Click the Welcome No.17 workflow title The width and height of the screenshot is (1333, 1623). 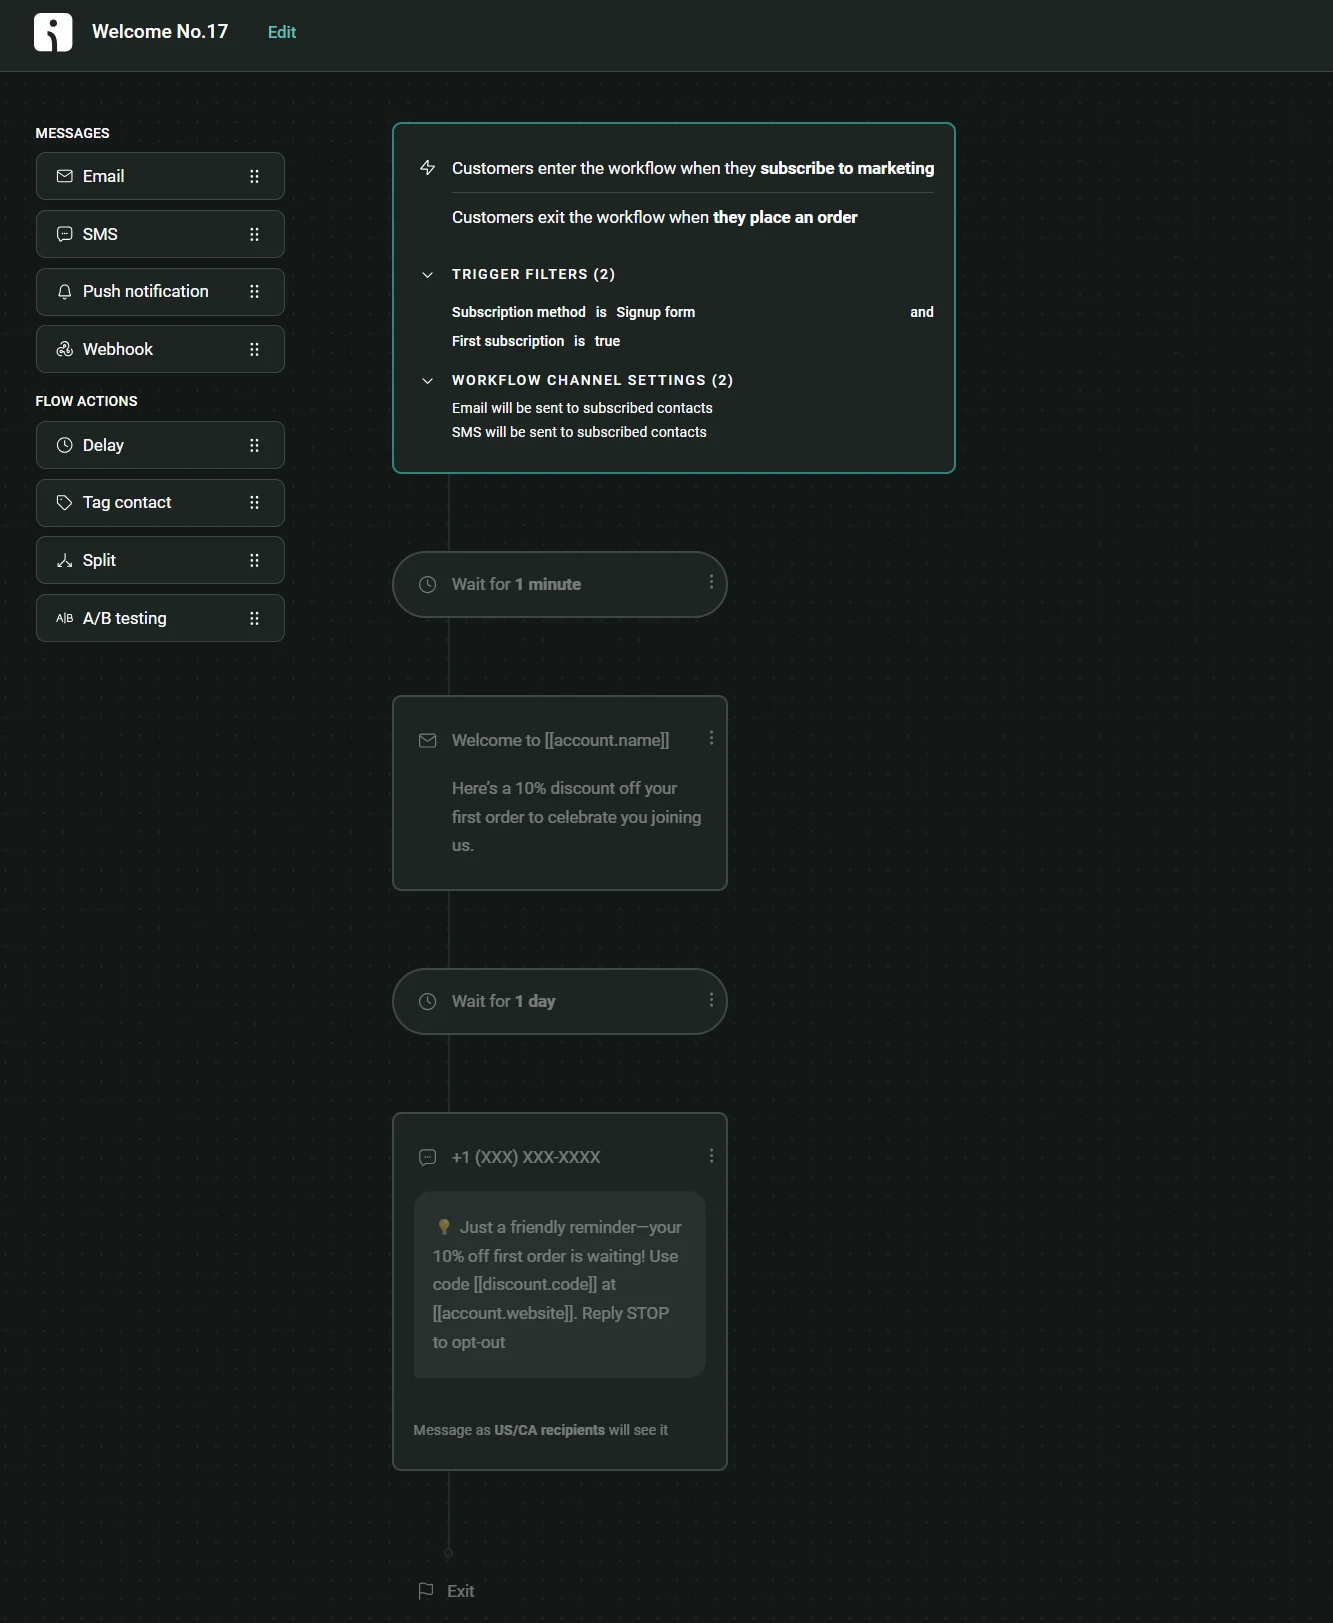[160, 31]
